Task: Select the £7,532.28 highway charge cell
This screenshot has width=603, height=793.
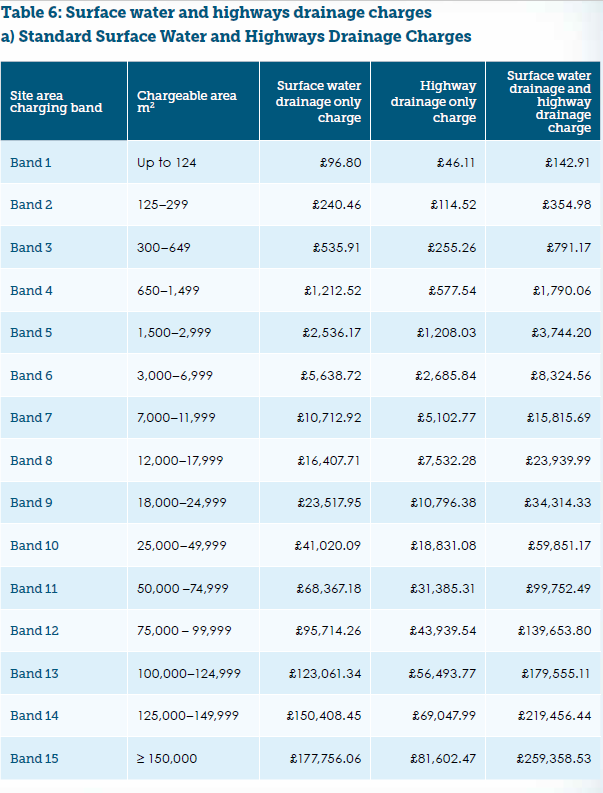Action: click(447, 461)
